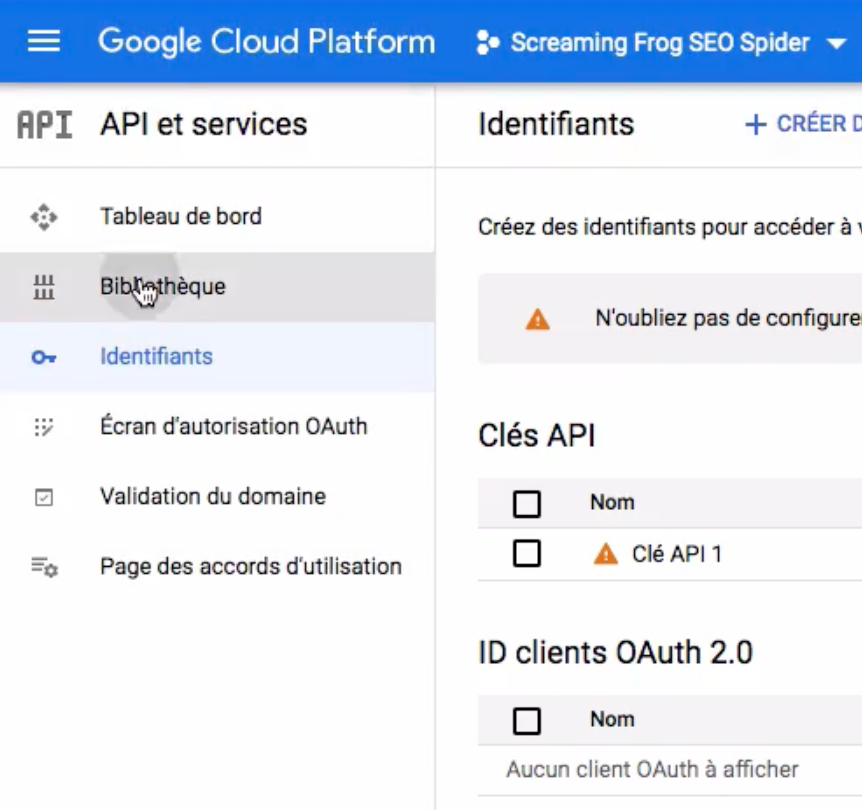The image size is (862, 810).
Task: Click the Screaming Frog SEO Spider project name
Action: [x=660, y=43]
